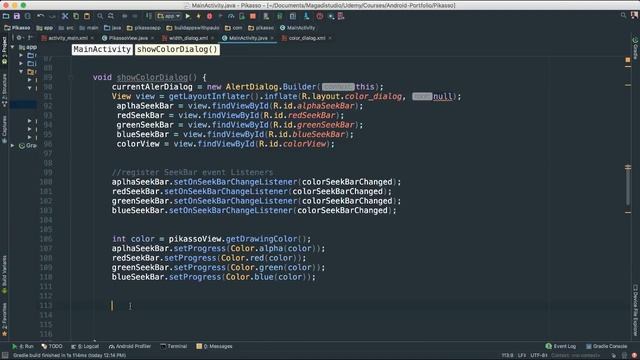Viewport: 640px width, 360px height.
Task: Toggle the Project tool window
Action: [x=4, y=50]
